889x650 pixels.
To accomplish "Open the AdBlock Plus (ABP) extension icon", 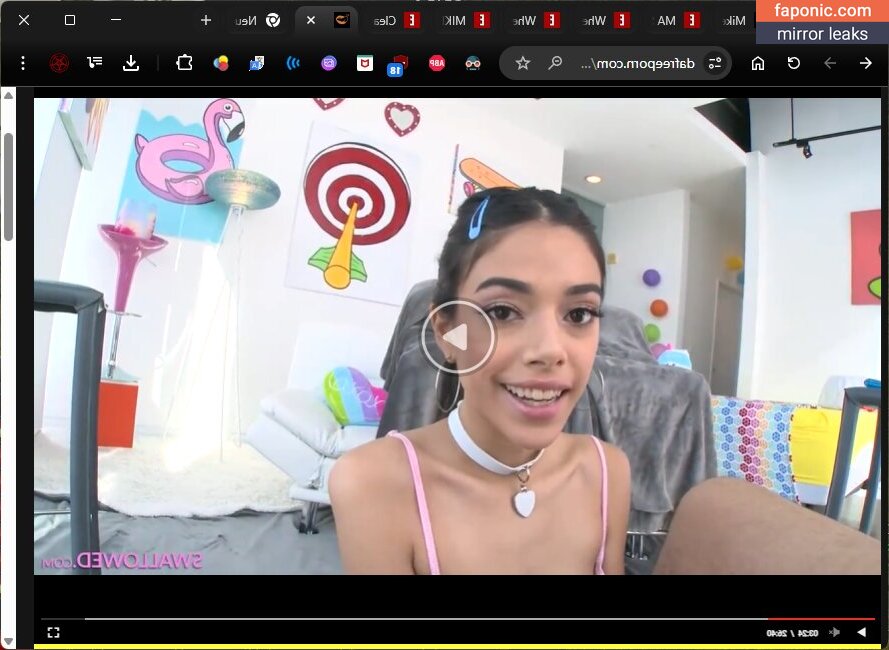I will [x=437, y=63].
